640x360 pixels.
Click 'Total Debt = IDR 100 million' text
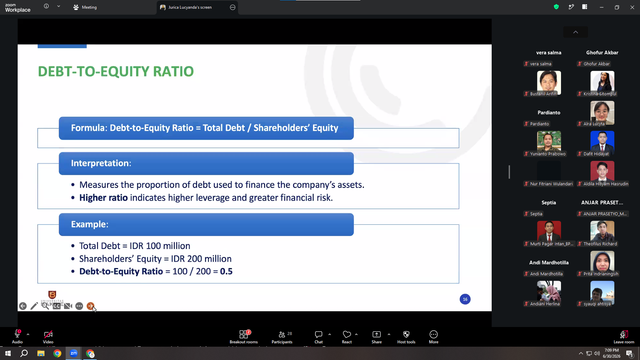[x=135, y=246]
